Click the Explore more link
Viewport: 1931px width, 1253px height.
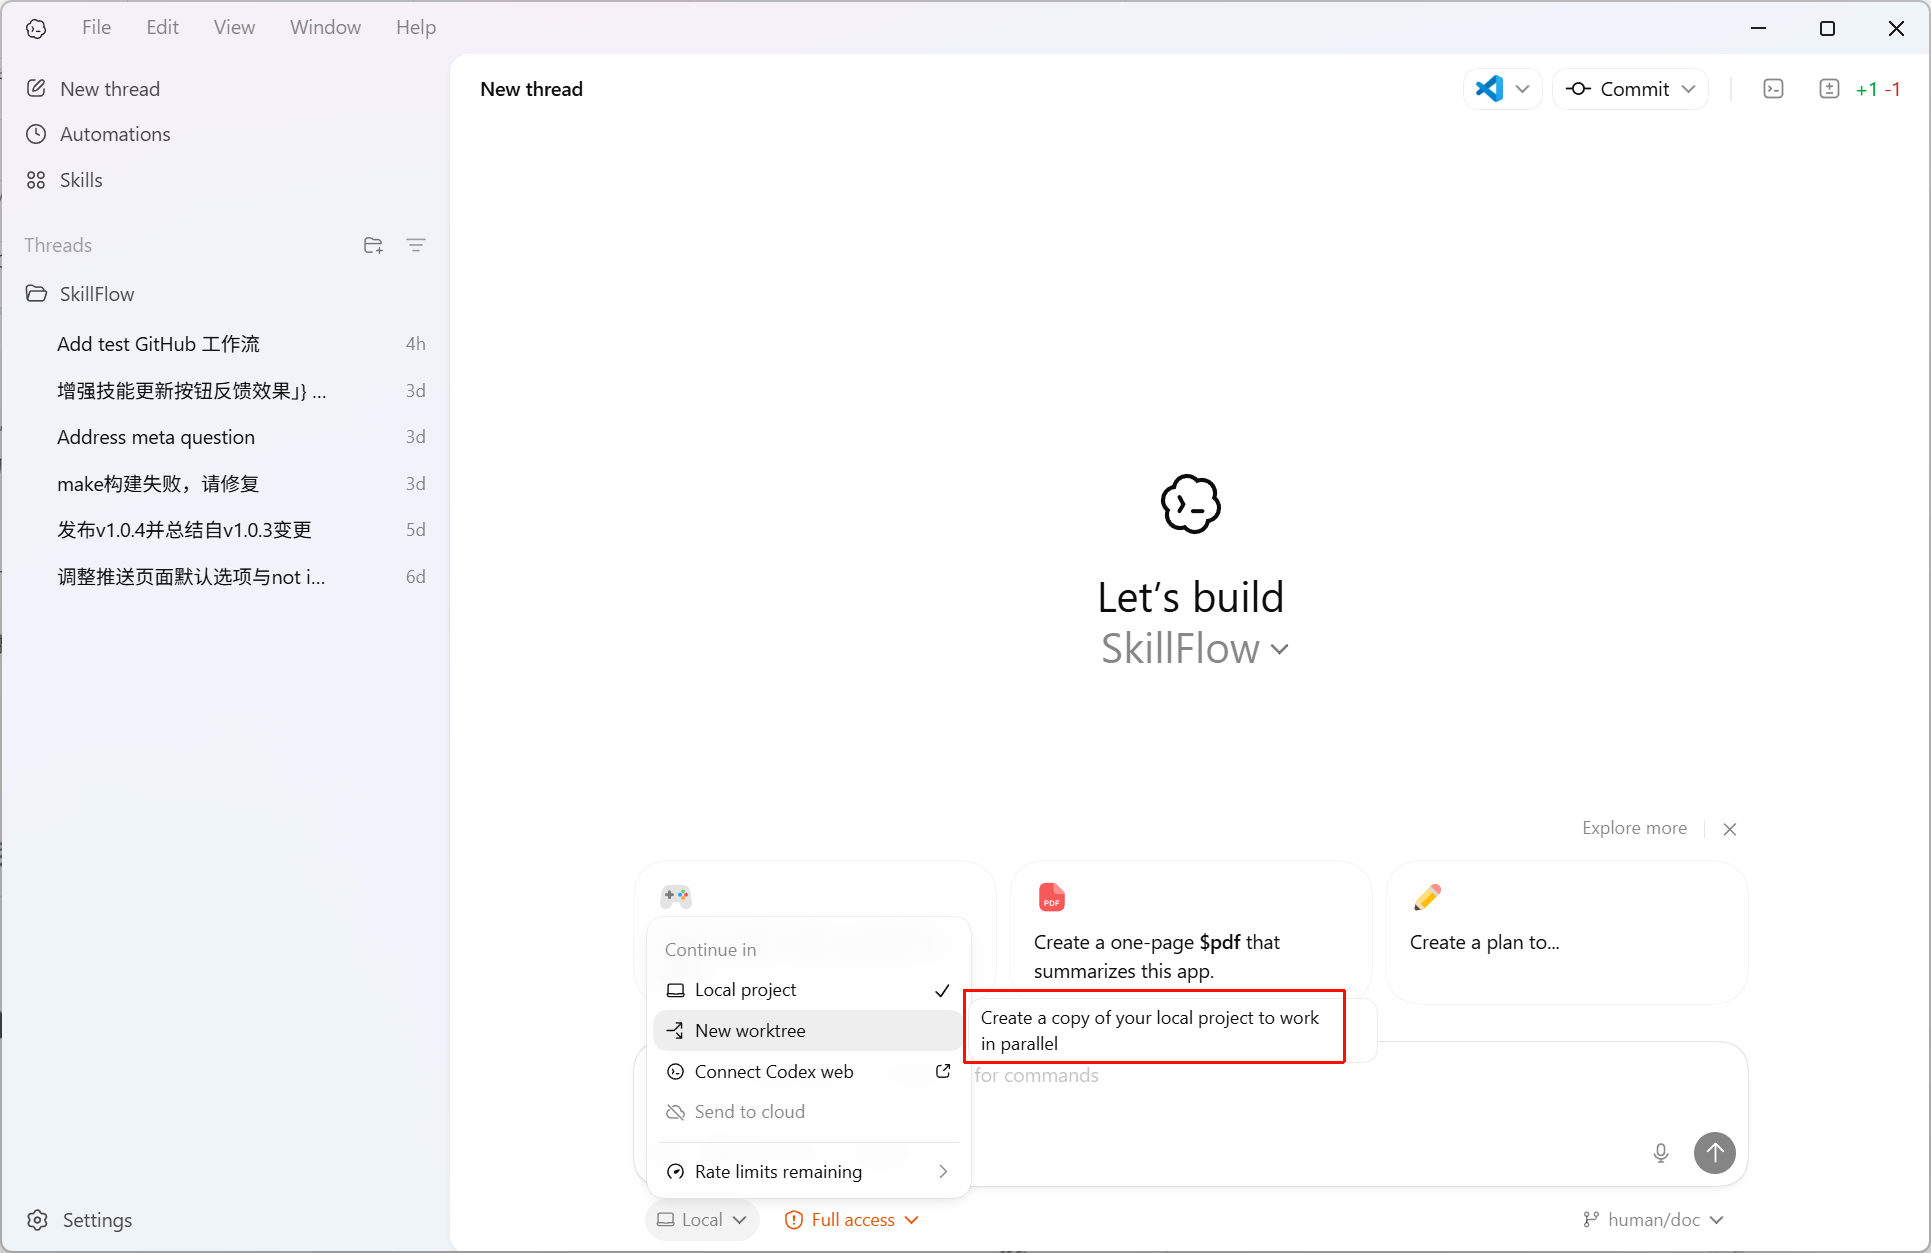point(1634,828)
